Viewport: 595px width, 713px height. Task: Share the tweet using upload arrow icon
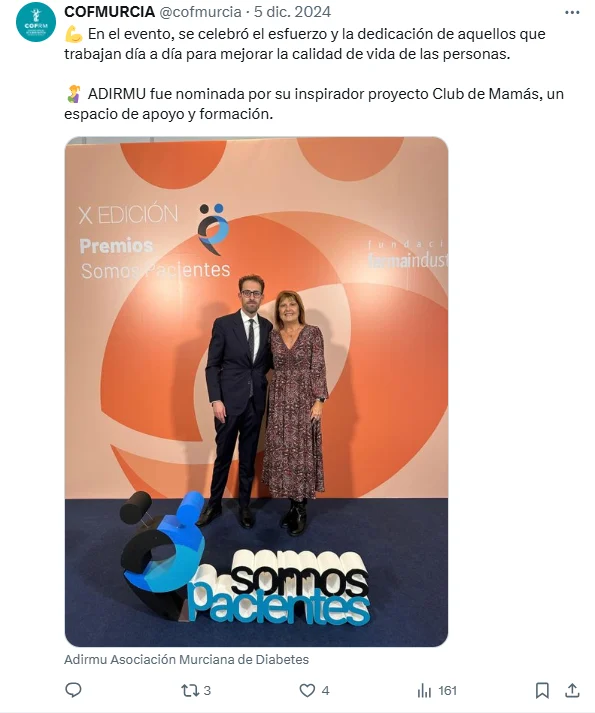tap(572, 690)
